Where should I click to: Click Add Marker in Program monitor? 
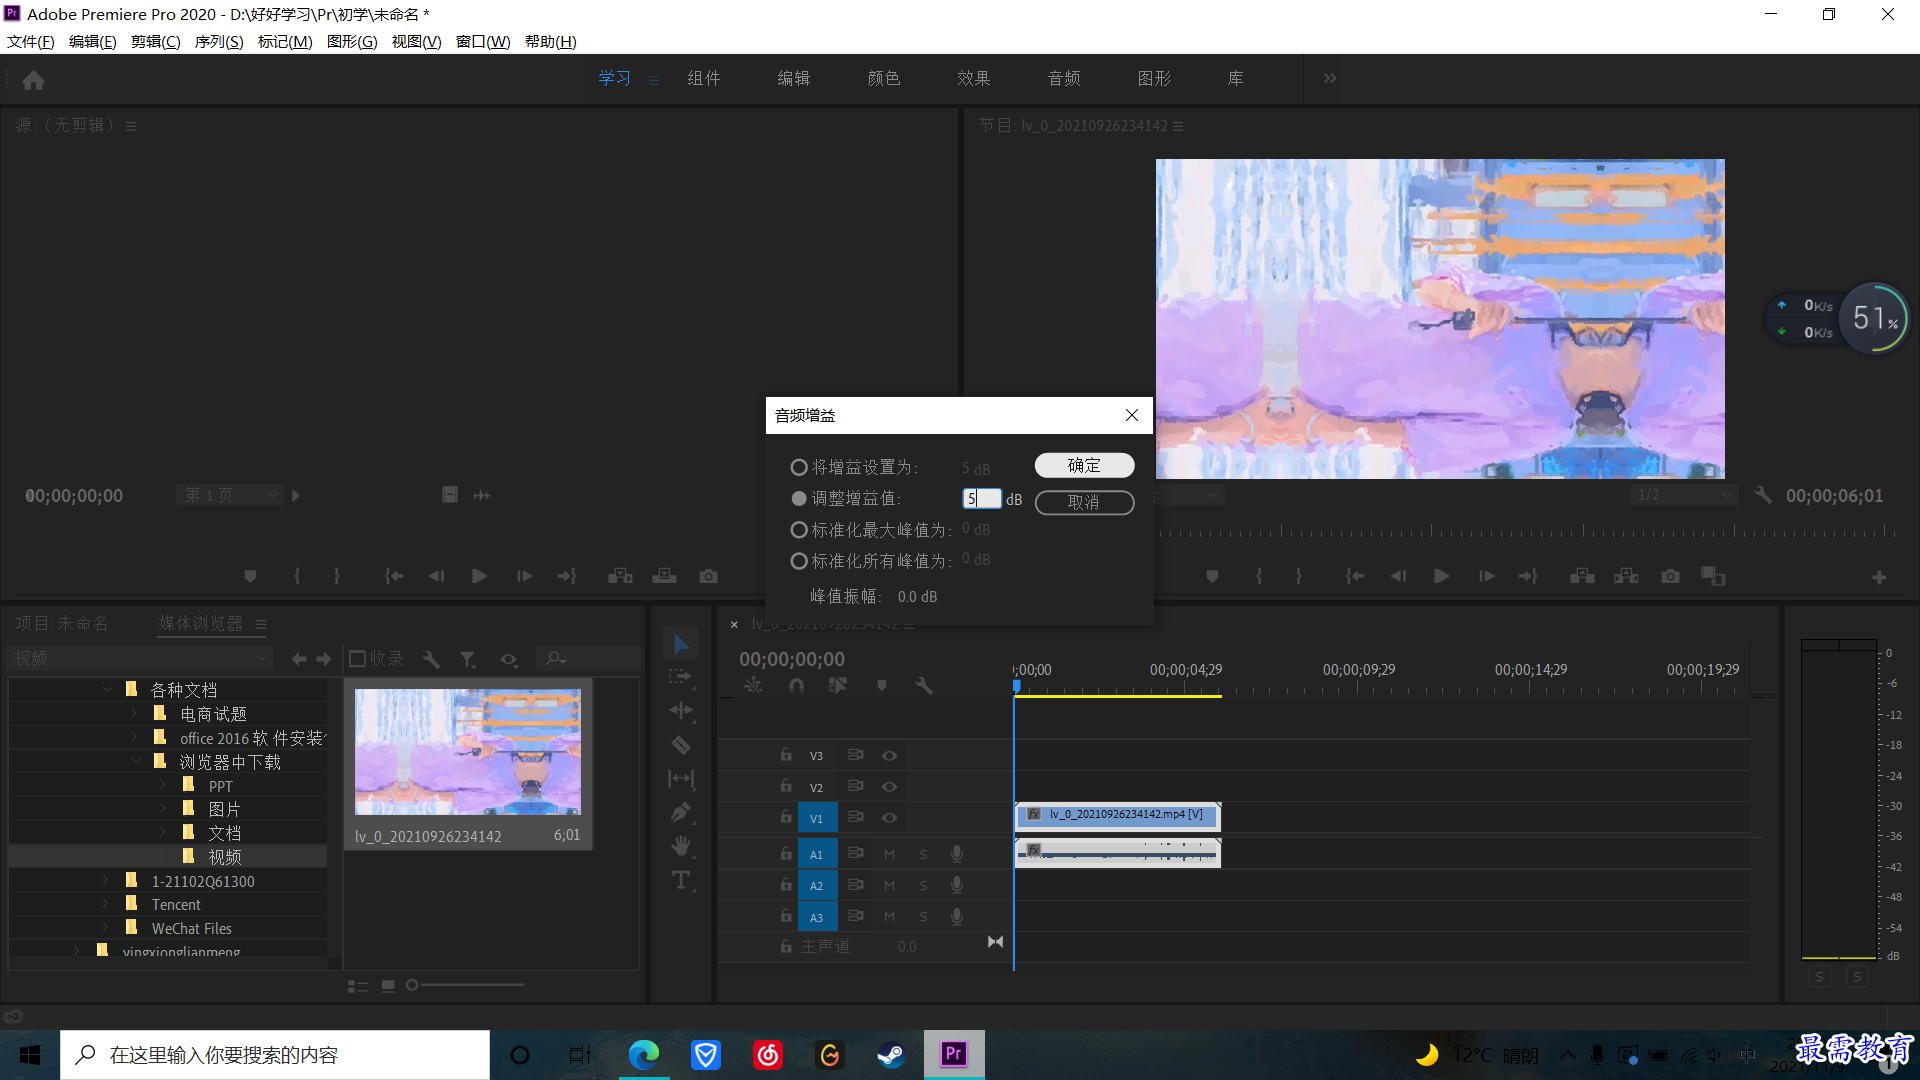[1212, 577]
